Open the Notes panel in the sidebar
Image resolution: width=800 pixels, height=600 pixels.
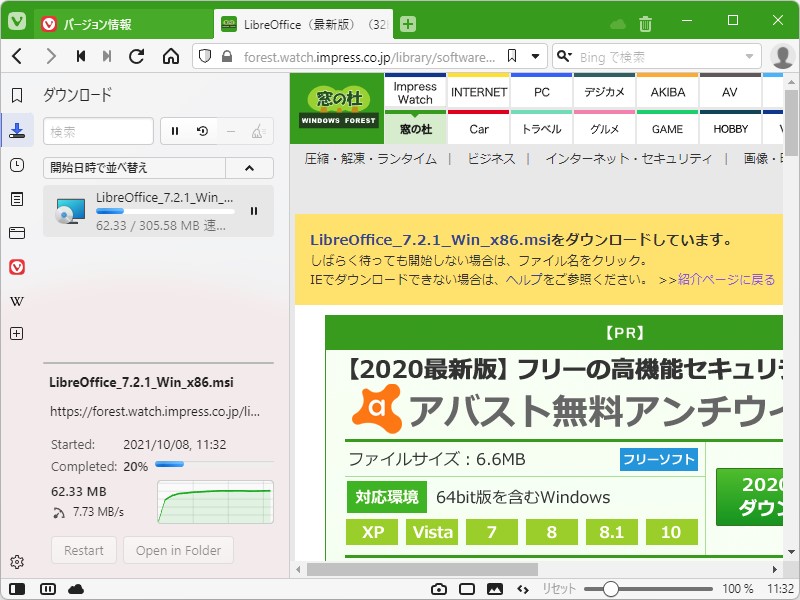(x=15, y=197)
